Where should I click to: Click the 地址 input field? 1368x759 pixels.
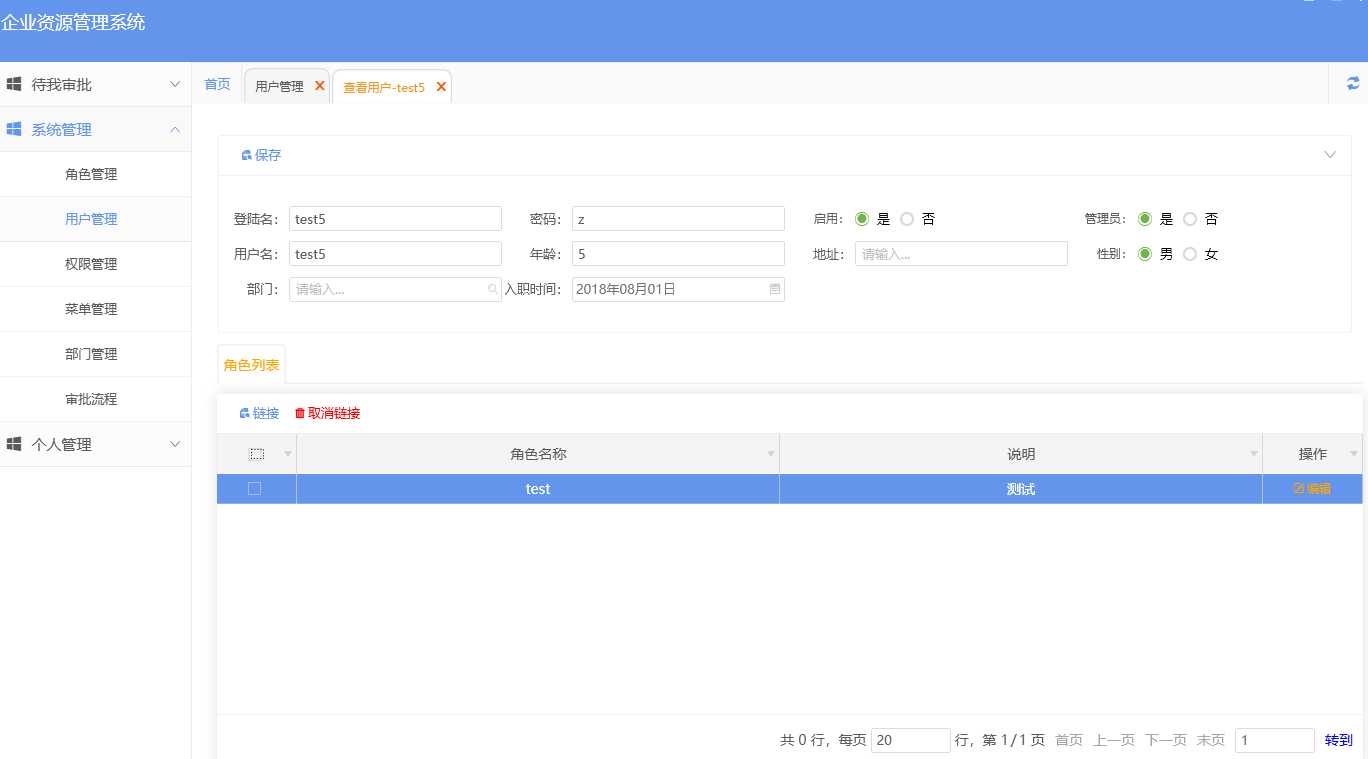pyautogui.click(x=961, y=254)
